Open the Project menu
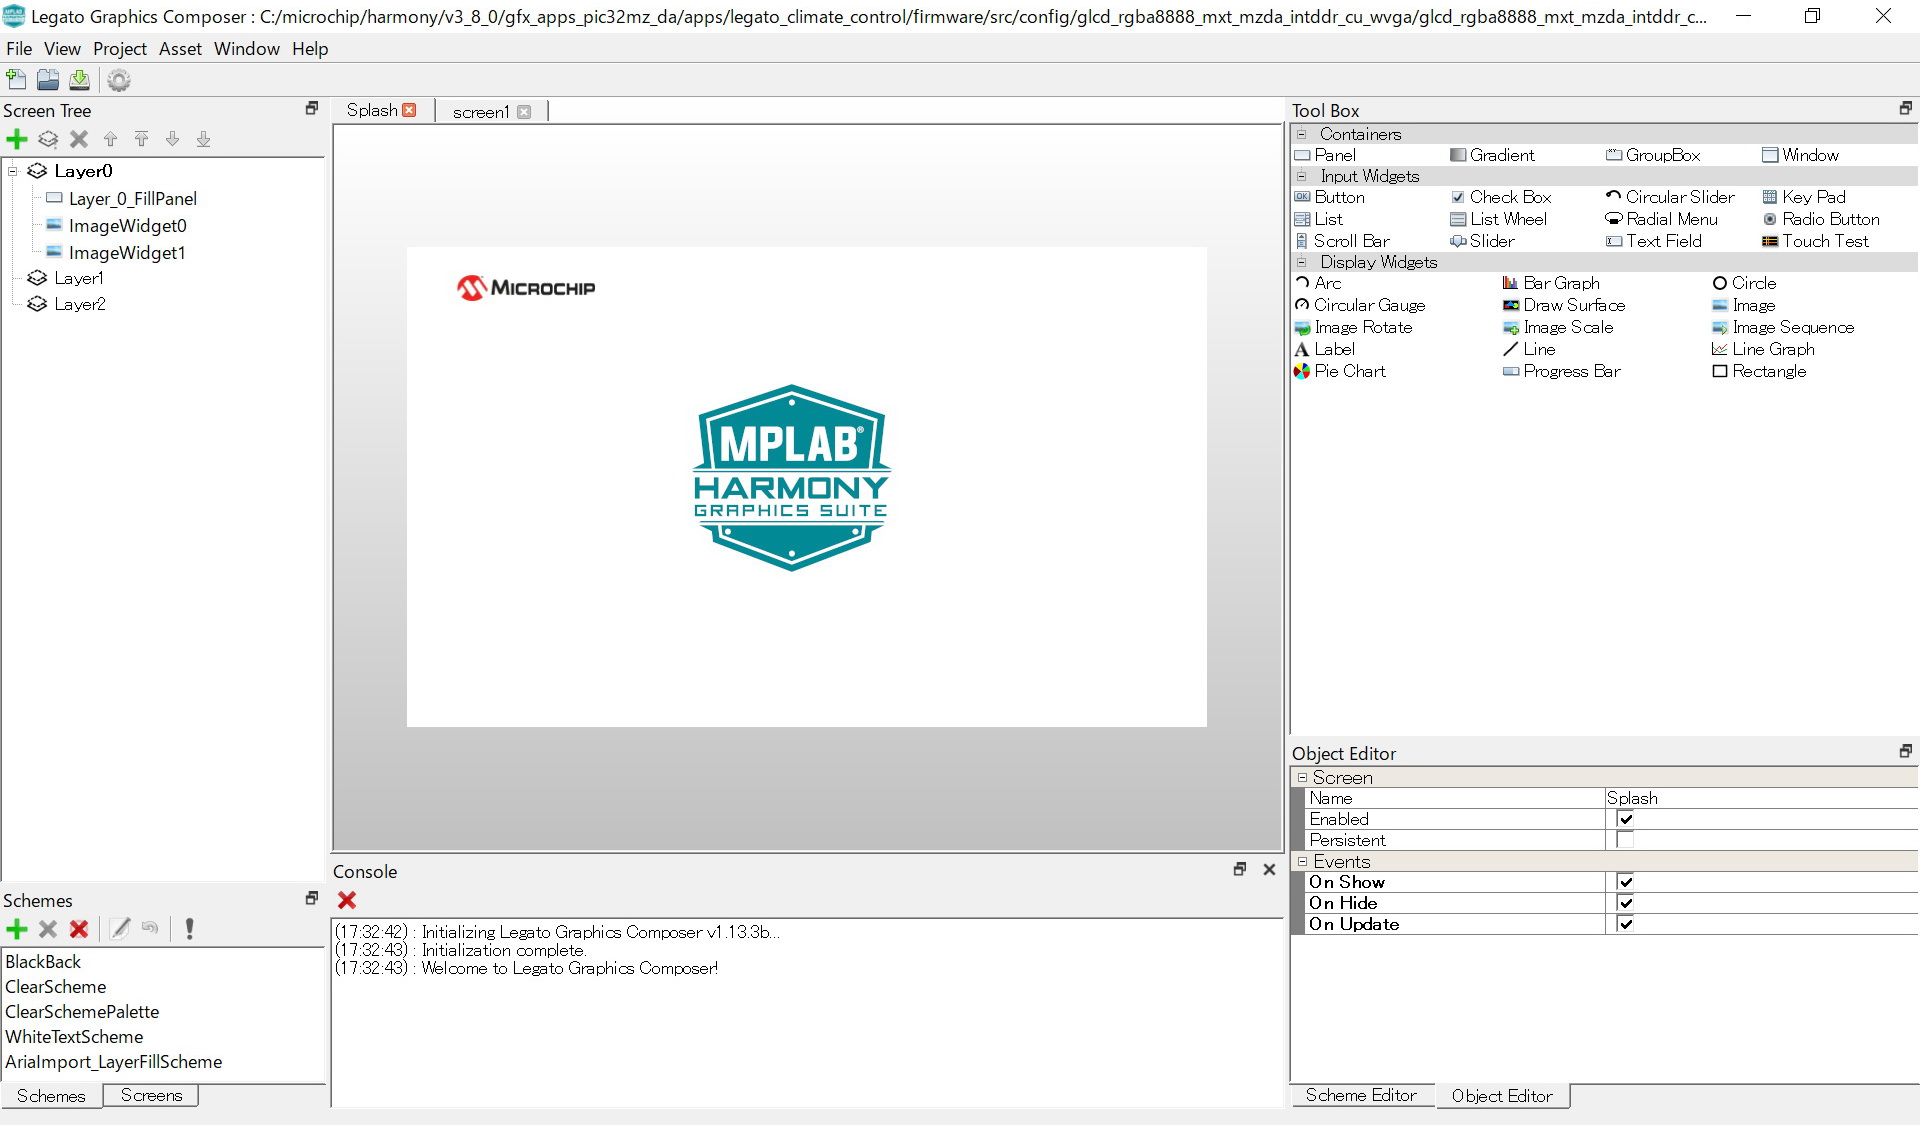The image size is (1920, 1125). [120, 49]
